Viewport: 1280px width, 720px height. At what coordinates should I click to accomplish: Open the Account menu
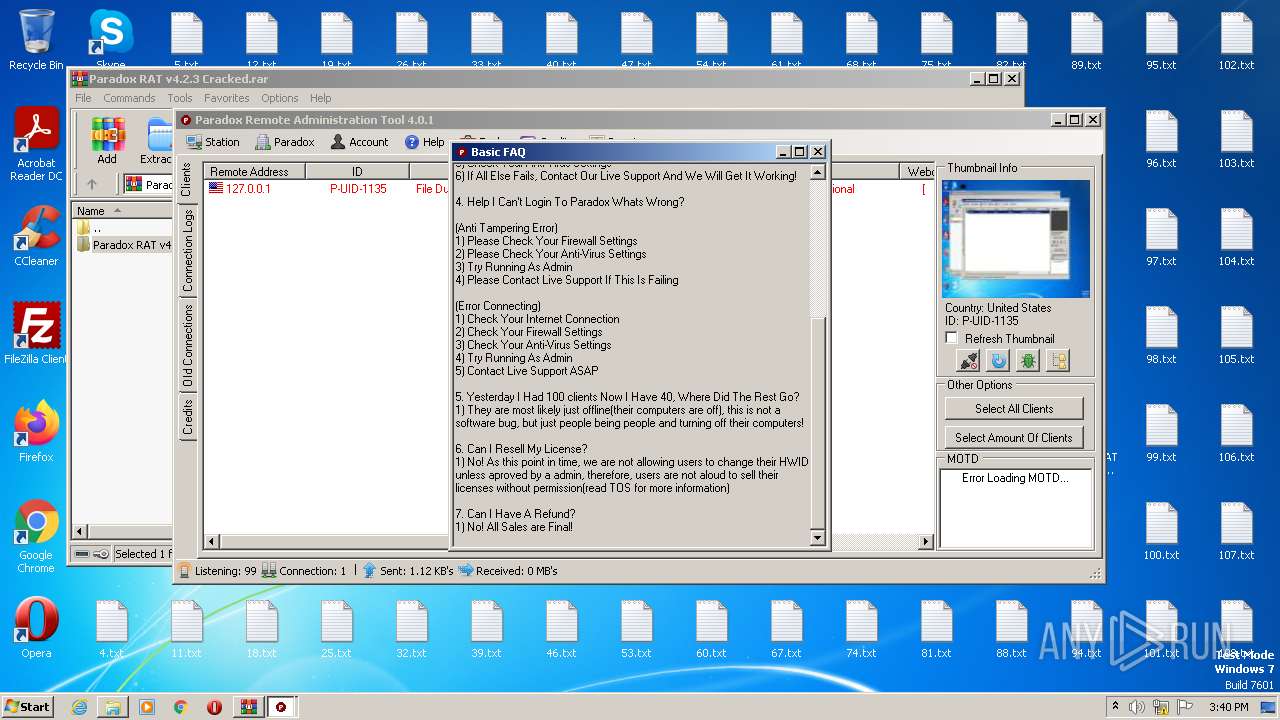click(359, 142)
